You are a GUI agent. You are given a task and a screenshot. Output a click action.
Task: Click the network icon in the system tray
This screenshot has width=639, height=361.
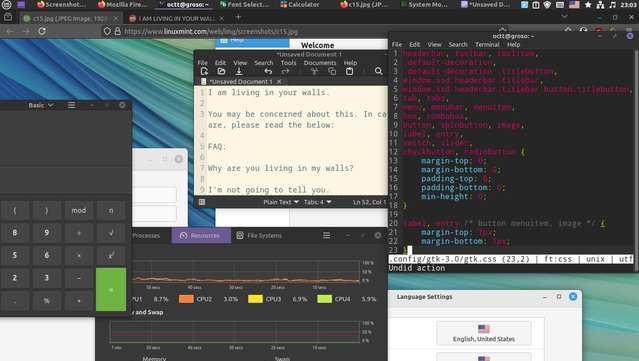pos(600,5)
